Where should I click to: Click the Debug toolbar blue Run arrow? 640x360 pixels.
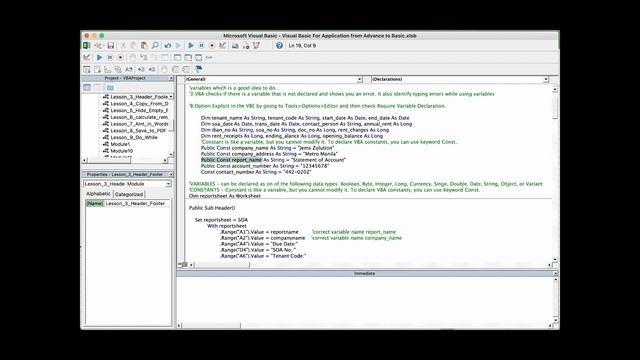[99, 57]
